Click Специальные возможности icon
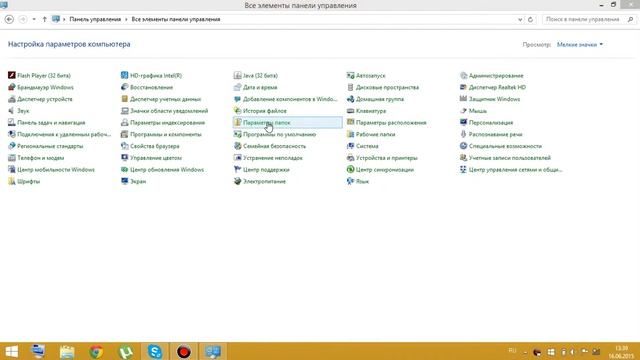Screen dimensions: 640x360 (x=463, y=146)
